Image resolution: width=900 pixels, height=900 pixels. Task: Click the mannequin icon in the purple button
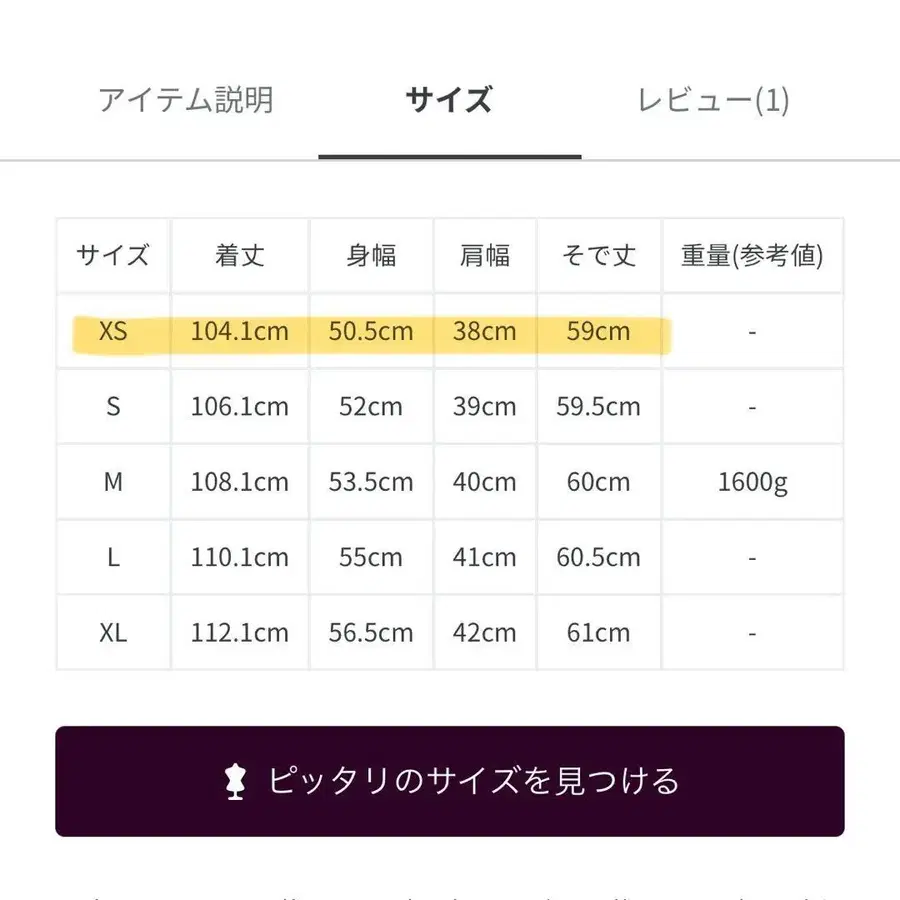coord(235,784)
